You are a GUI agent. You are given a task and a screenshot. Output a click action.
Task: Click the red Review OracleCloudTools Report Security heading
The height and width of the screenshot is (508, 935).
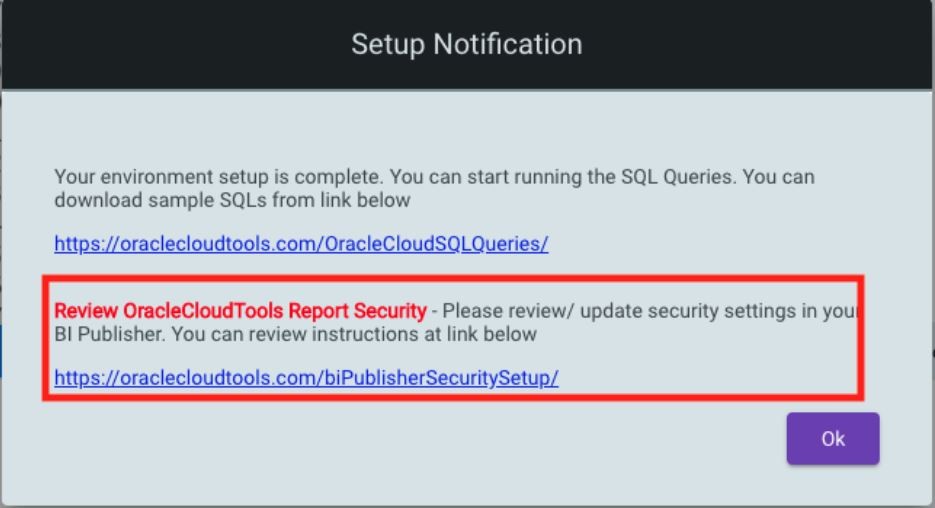240,311
